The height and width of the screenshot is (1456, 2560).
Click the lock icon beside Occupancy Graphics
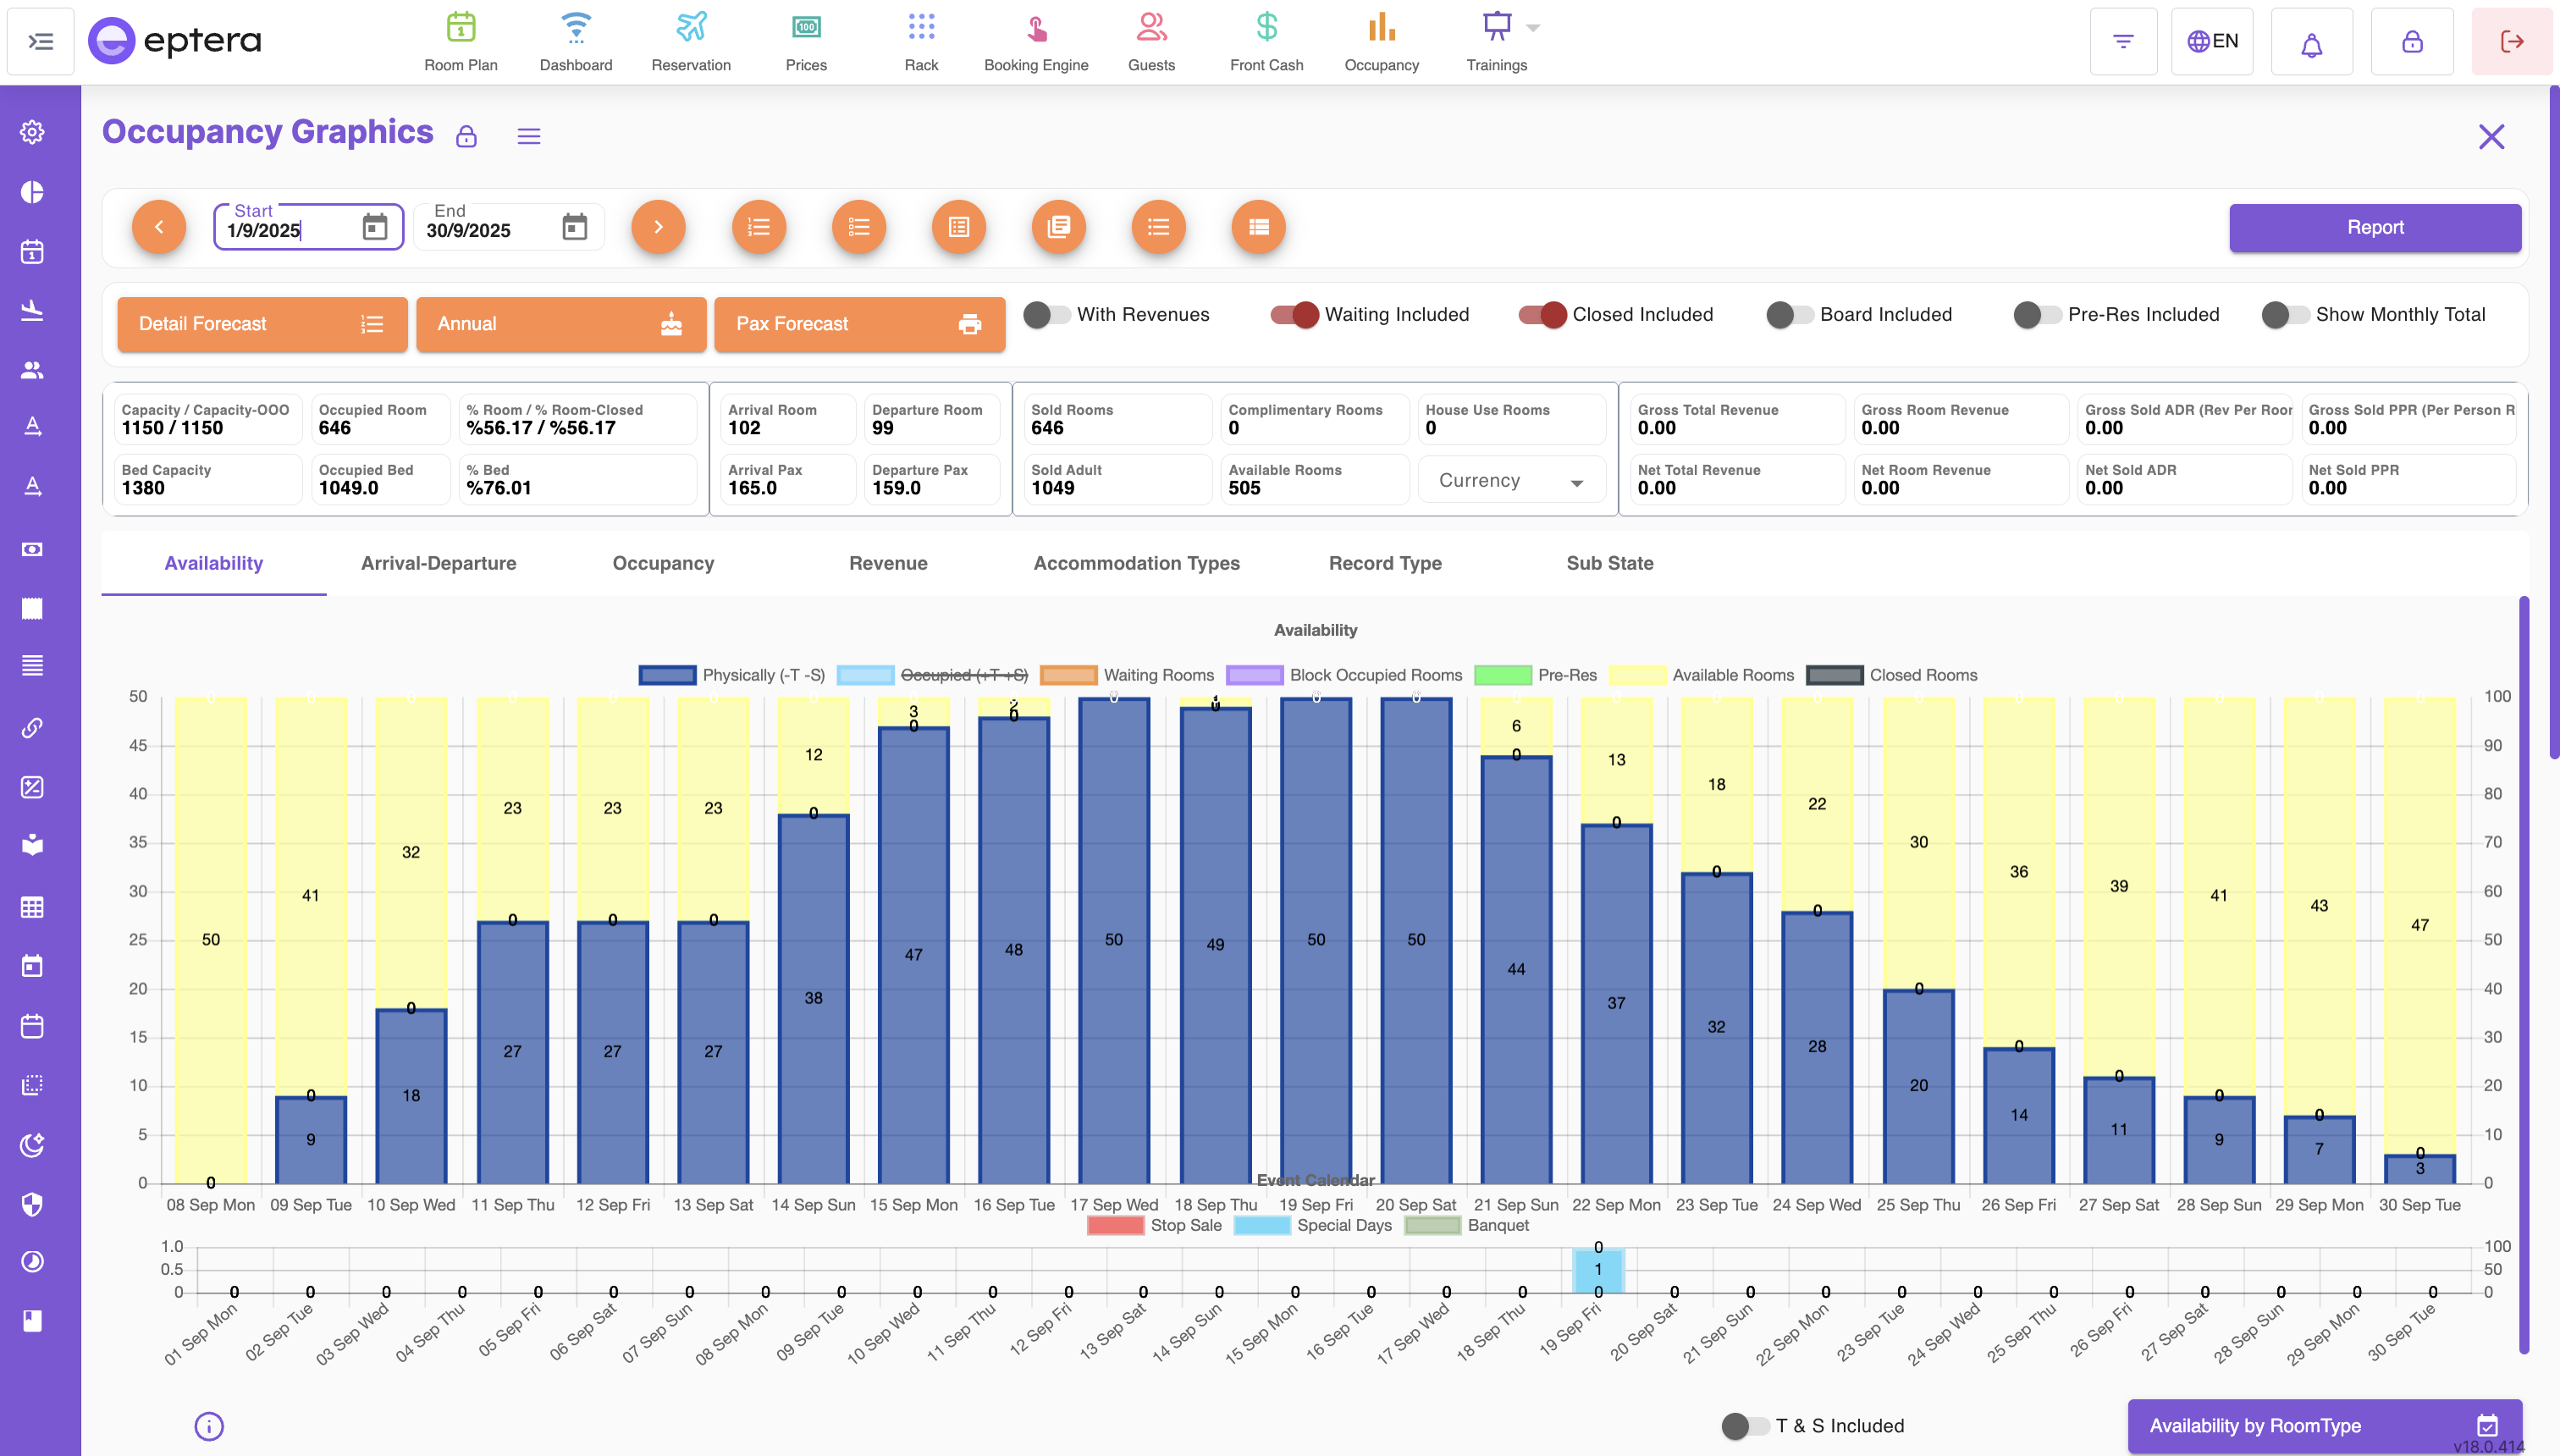[467, 137]
